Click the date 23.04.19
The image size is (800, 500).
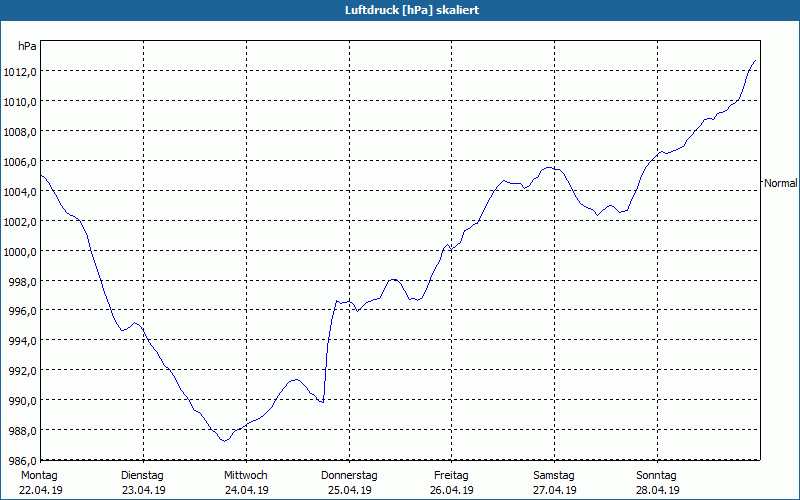tap(143, 490)
